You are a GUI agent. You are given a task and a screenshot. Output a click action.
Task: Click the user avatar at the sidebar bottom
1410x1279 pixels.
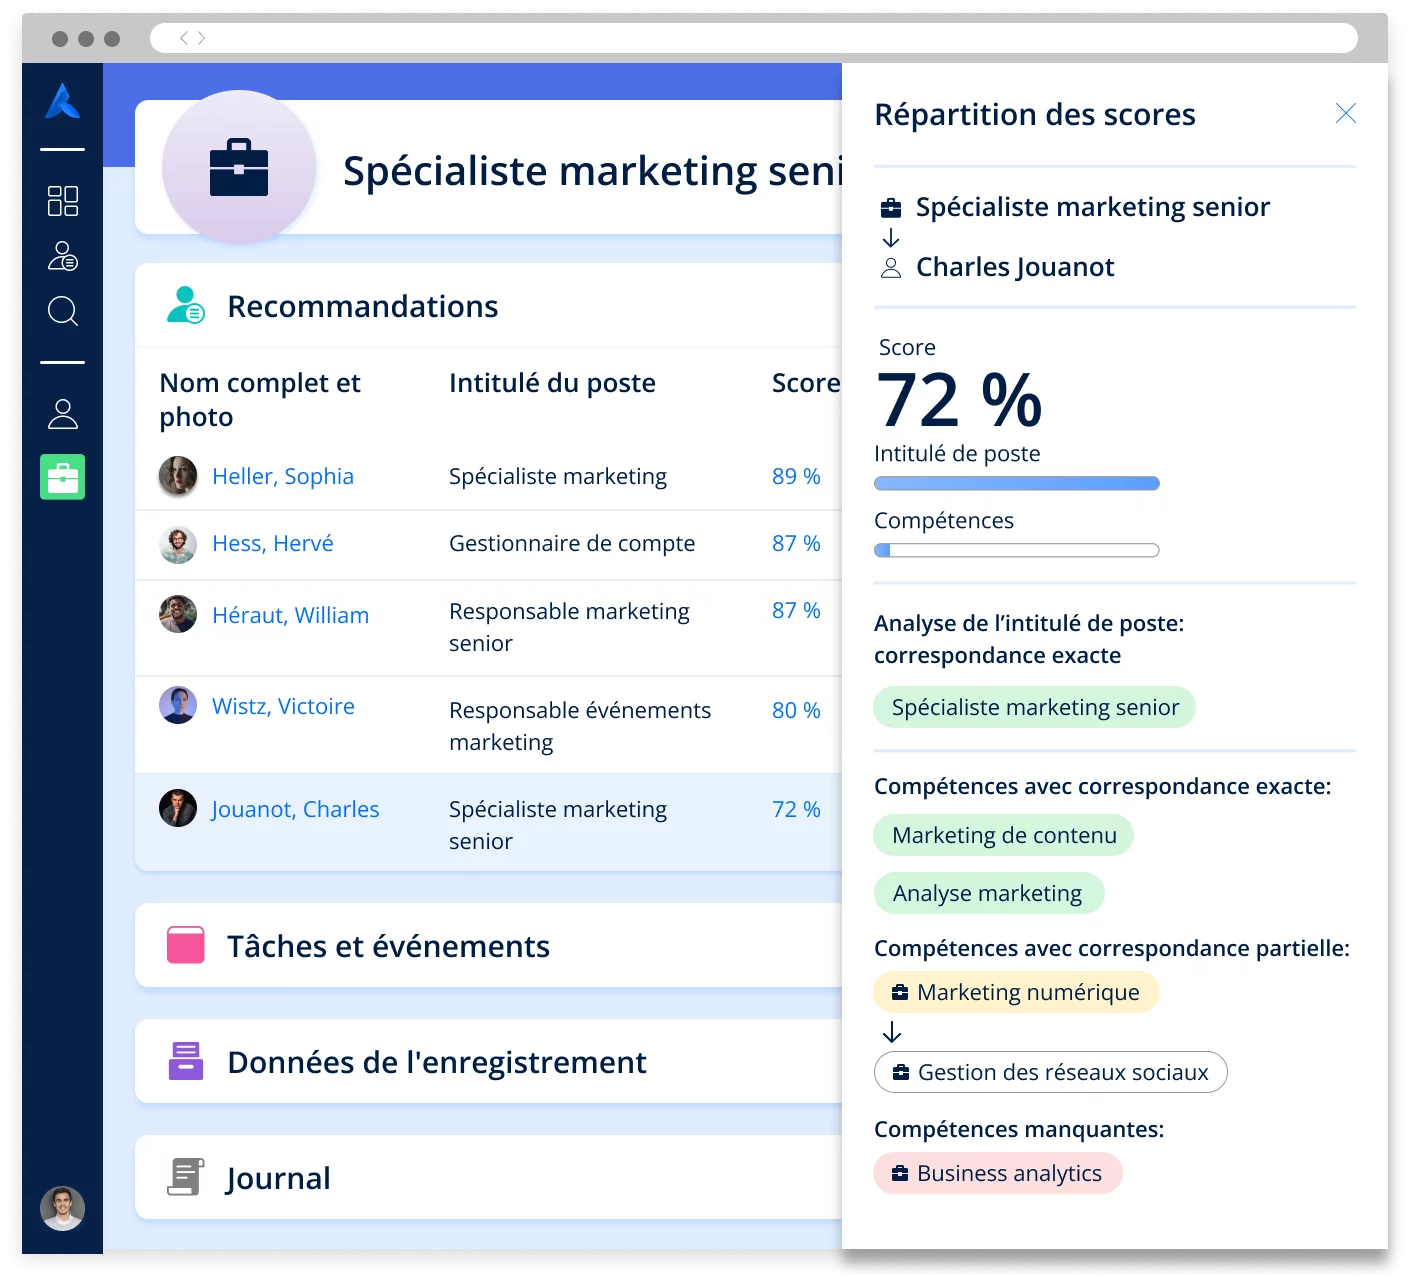(62, 1209)
